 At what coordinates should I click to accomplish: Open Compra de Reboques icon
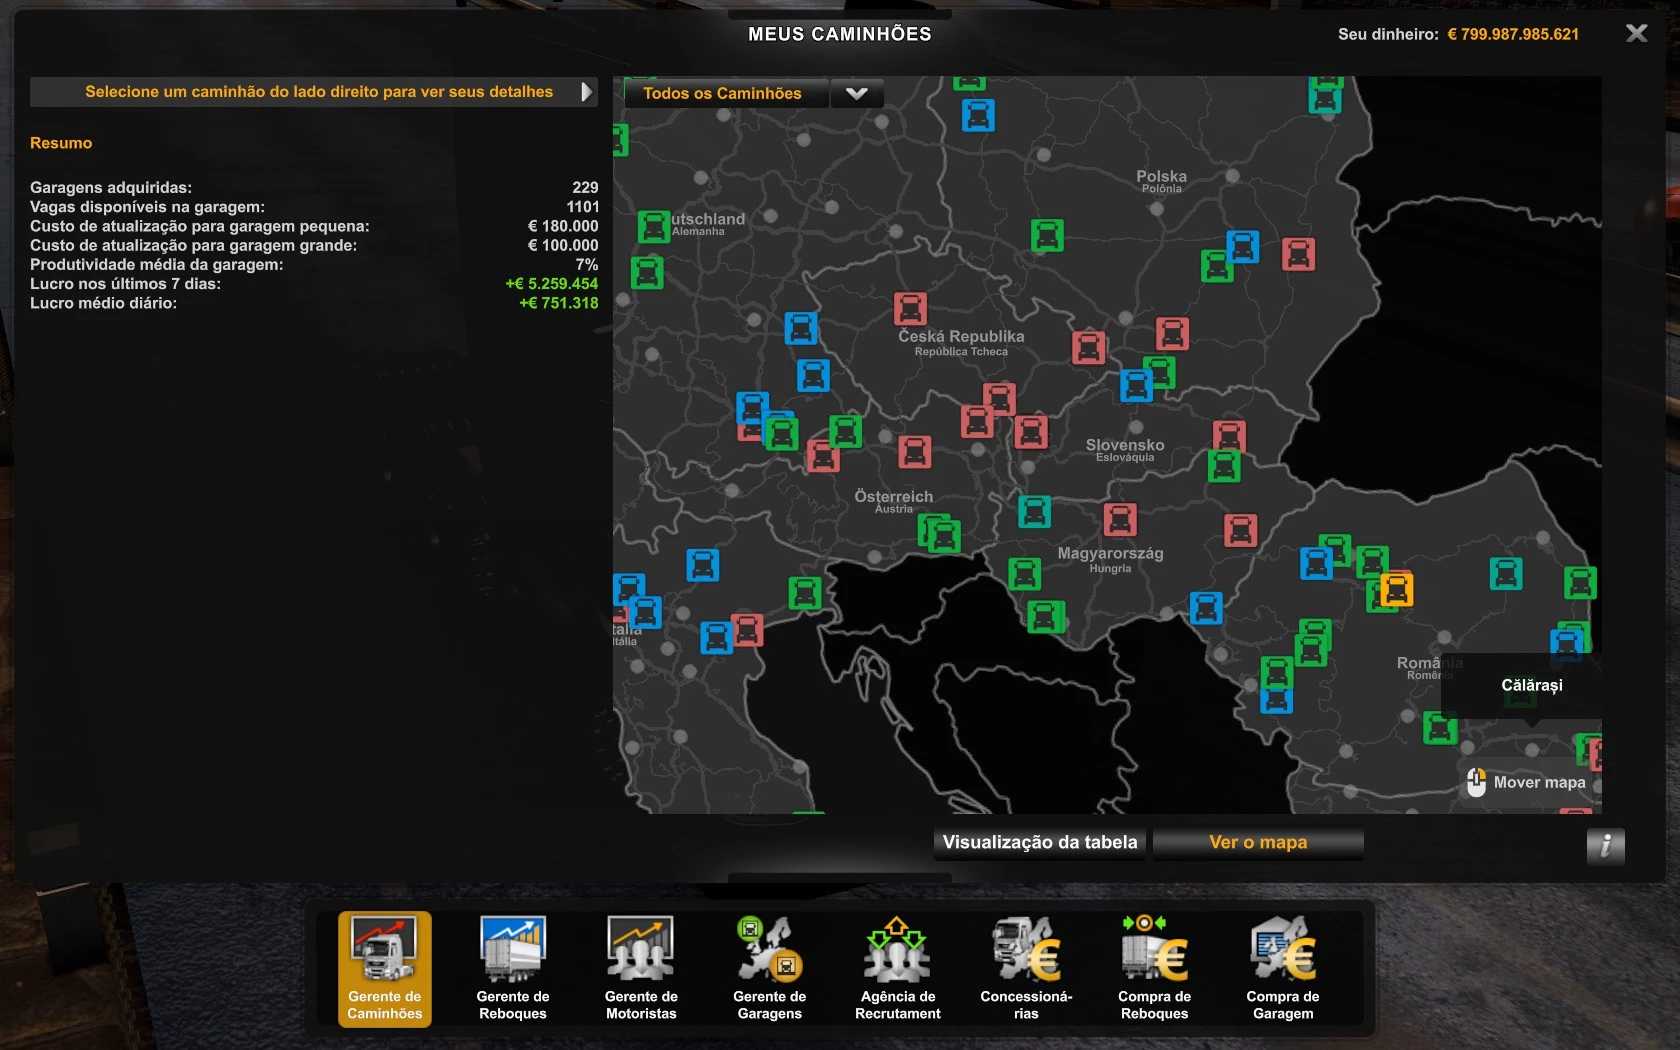point(1154,968)
